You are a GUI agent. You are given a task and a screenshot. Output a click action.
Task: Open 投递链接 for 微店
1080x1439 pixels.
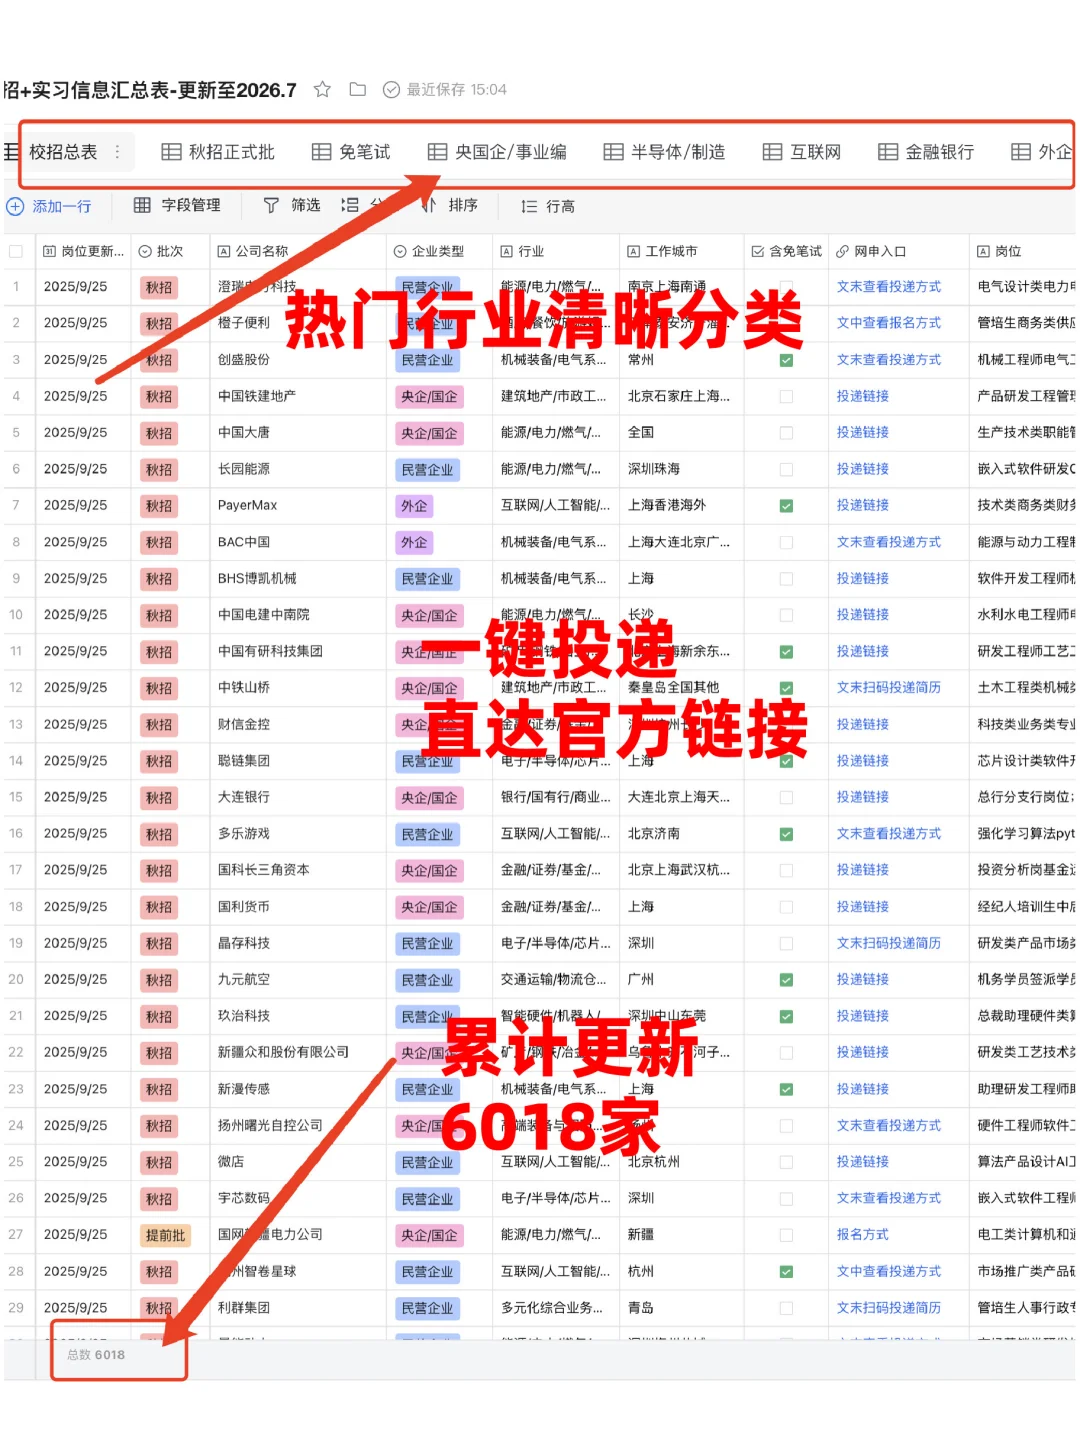(x=862, y=1162)
